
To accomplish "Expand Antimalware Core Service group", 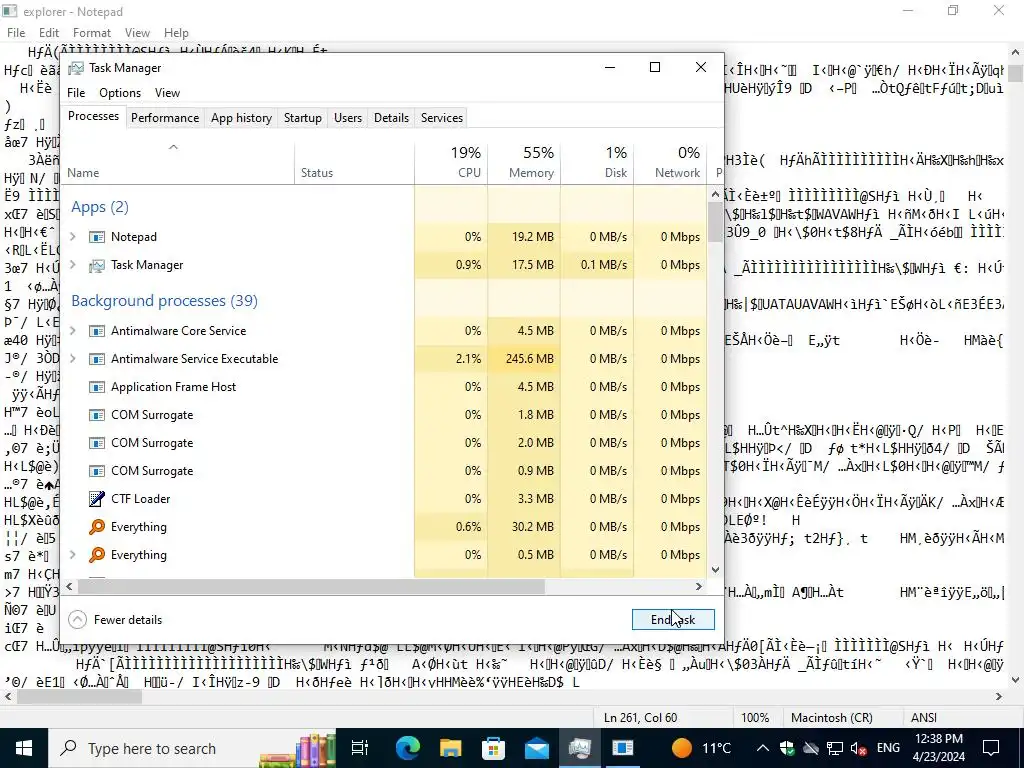I will click(x=73, y=331).
